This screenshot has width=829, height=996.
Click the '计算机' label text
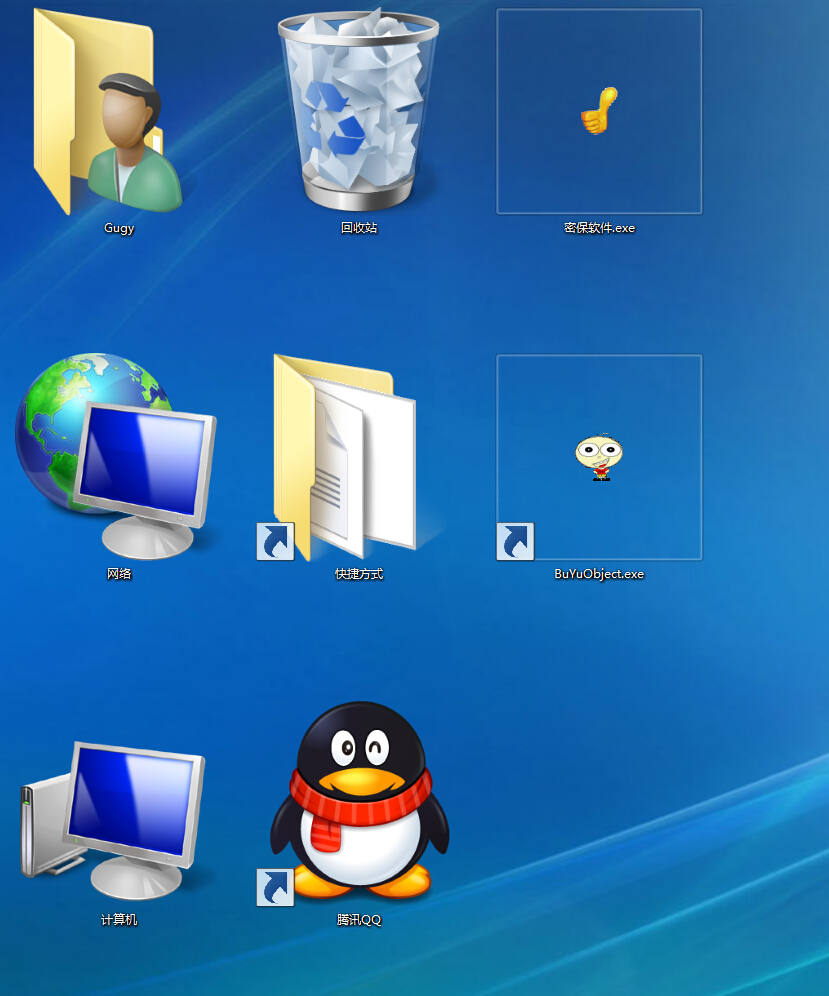pyautogui.click(x=119, y=919)
